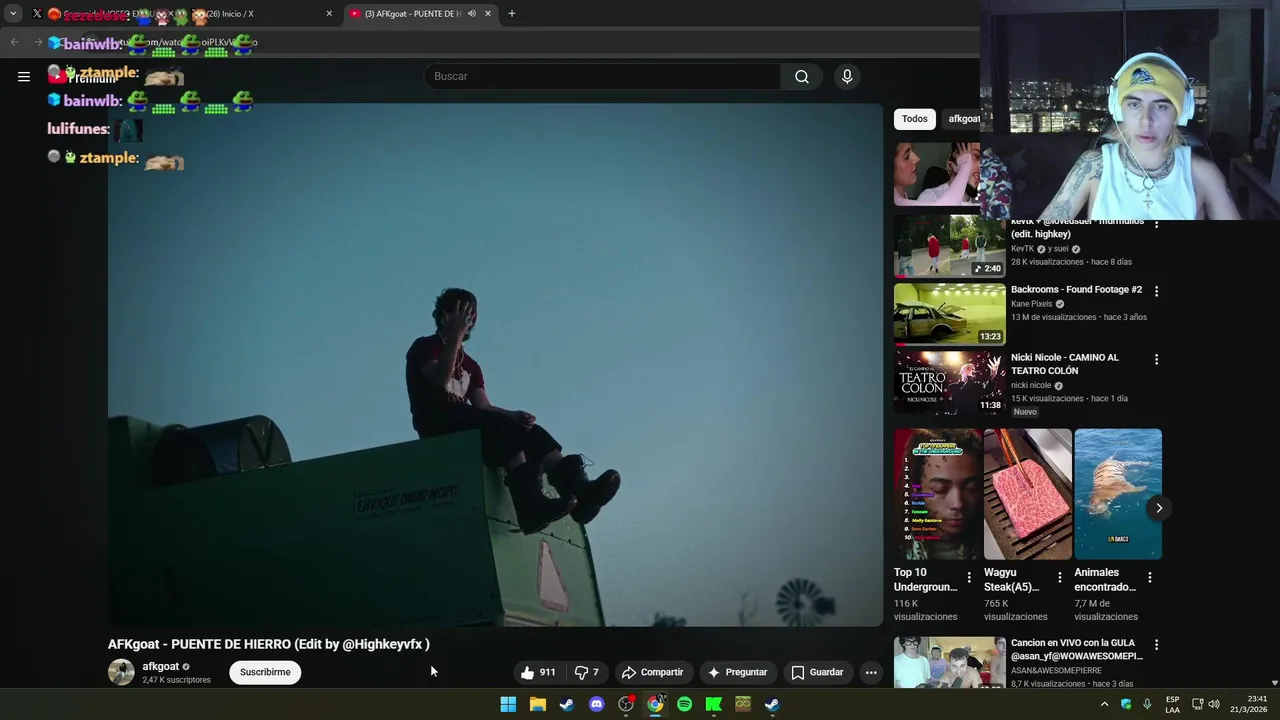Click the tray microphone icon
The image size is (1280, 720).
coord(1147,704)
